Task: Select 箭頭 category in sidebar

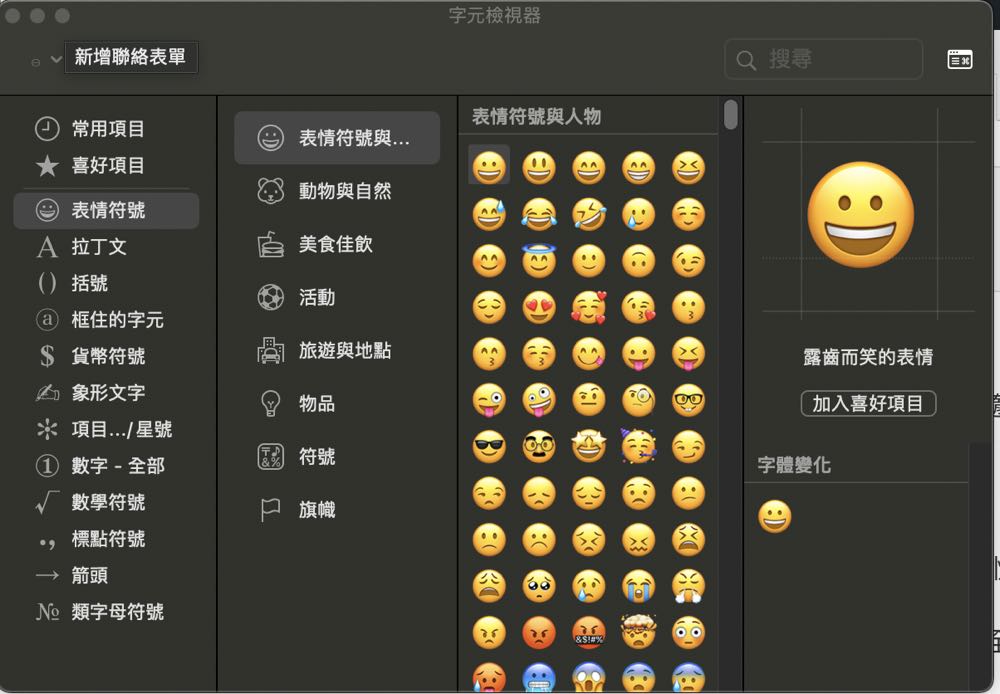Action: click(106, 575)
